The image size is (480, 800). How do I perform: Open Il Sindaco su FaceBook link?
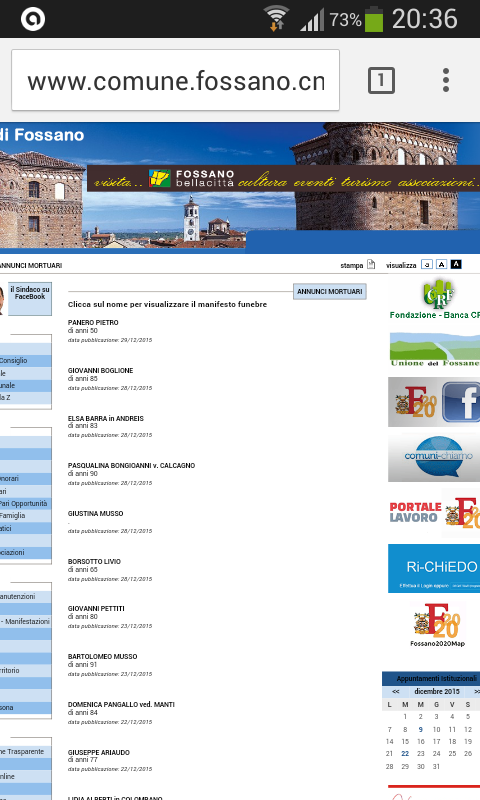(x=30, y=293)
